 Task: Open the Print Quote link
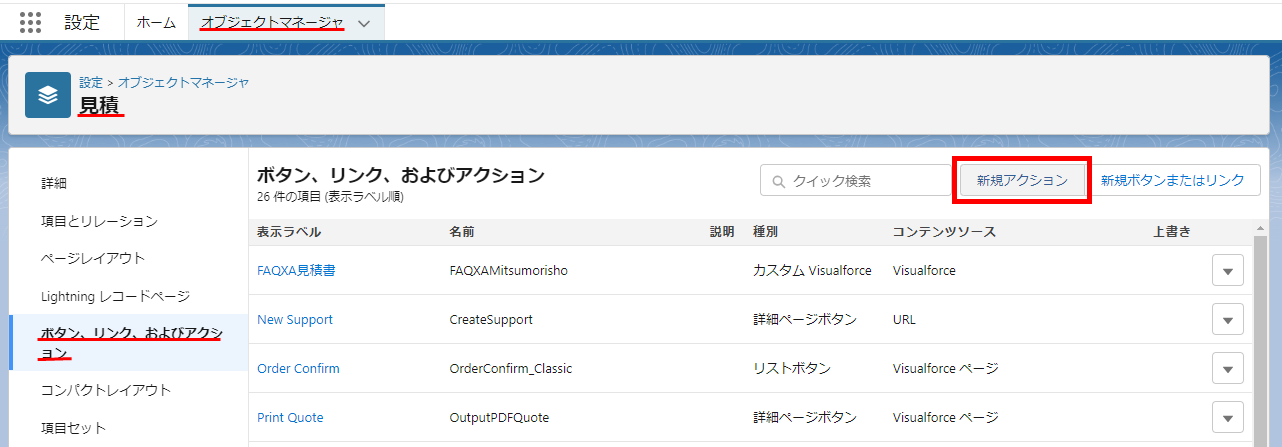(290, 417)
